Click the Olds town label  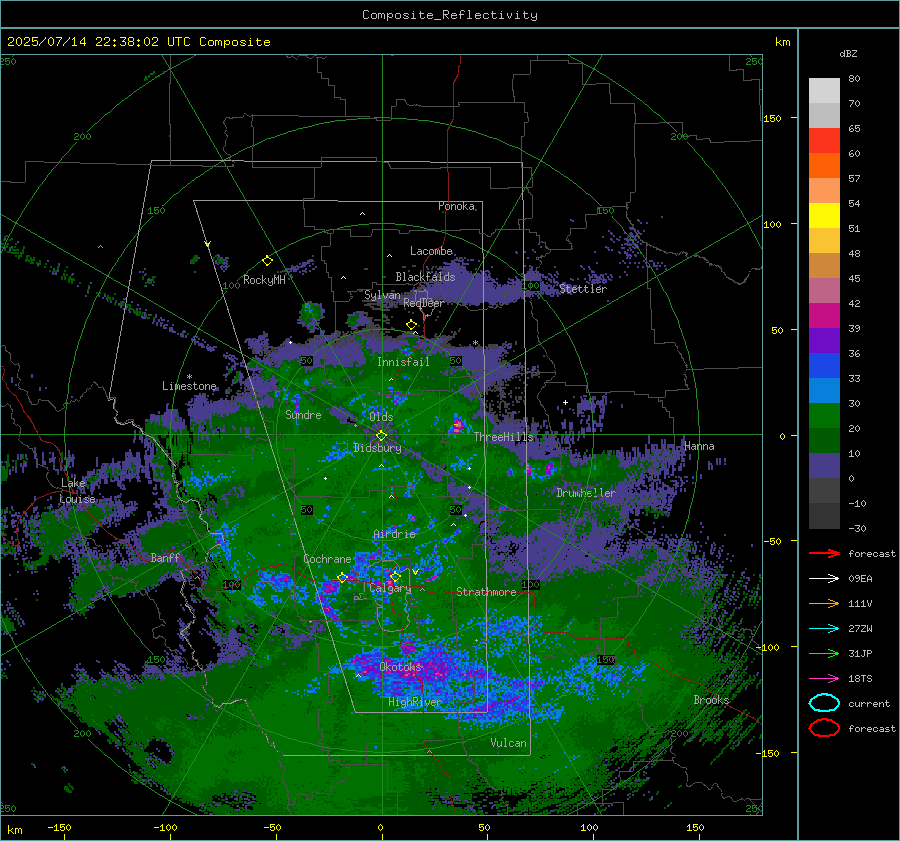tap(381, 416)
